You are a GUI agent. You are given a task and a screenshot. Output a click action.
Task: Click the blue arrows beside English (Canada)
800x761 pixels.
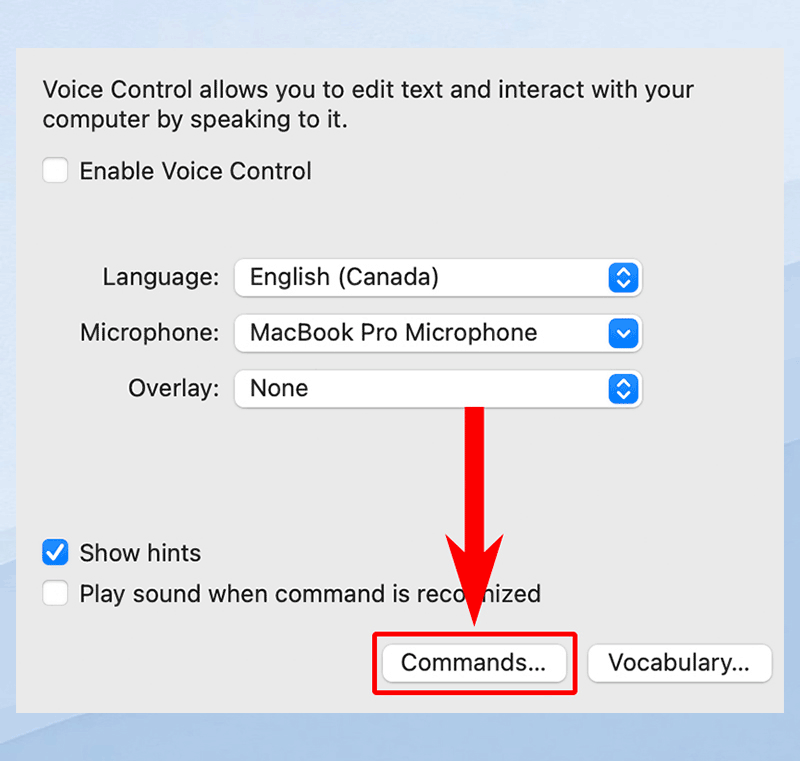pos(623,278)
